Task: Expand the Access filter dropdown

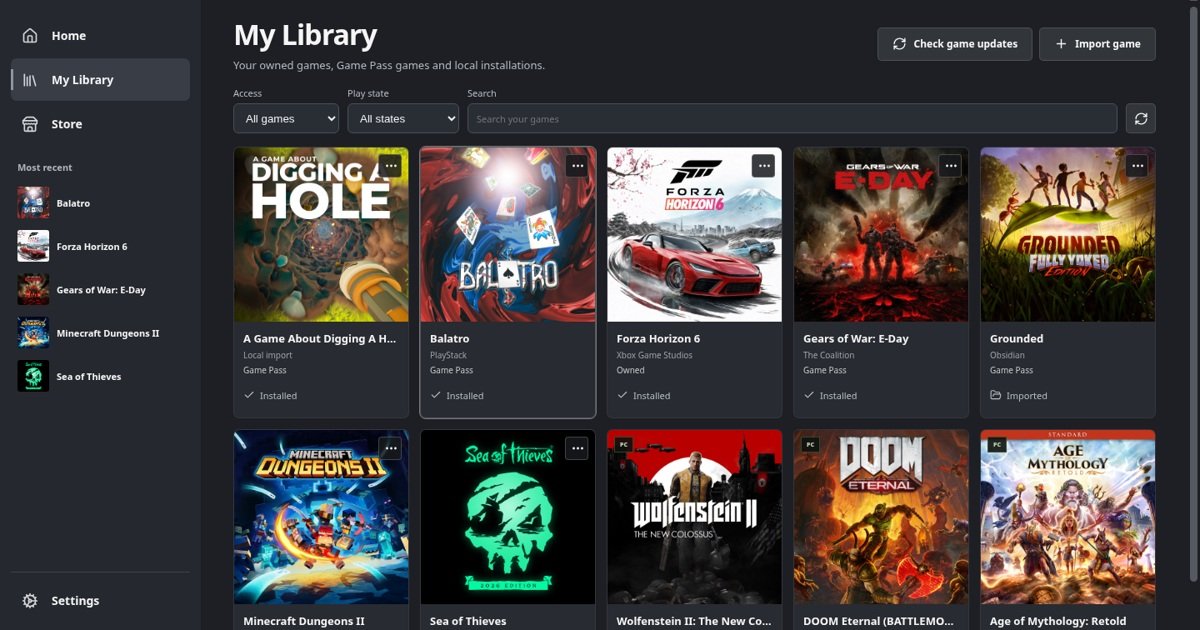Action: tap(286, 119)
